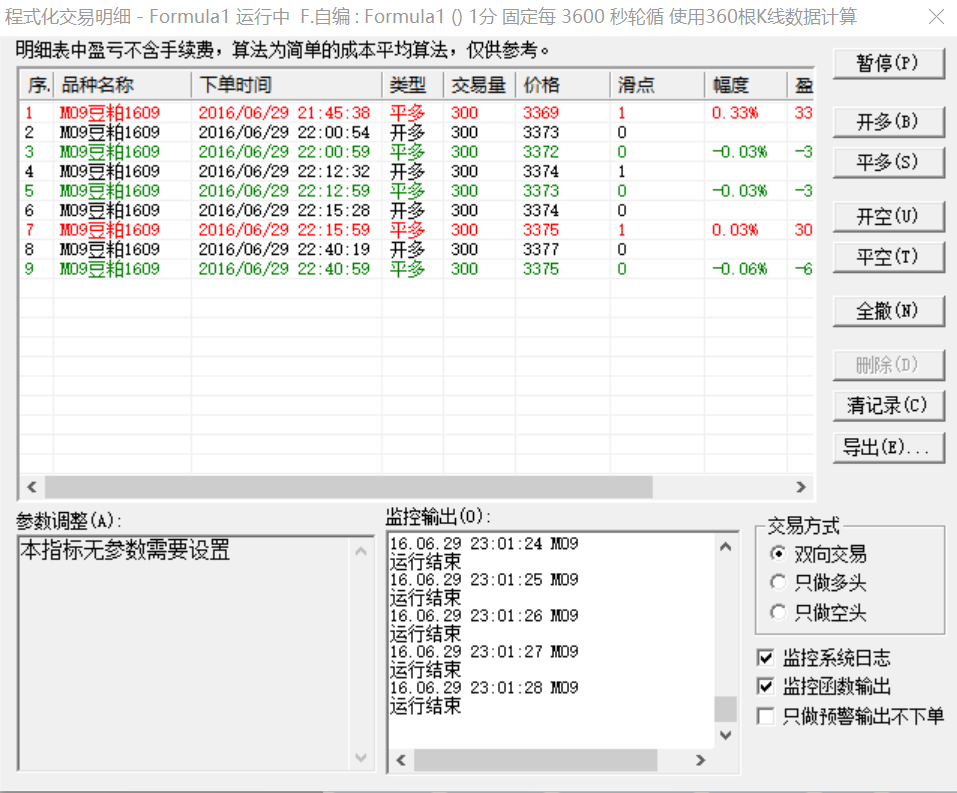957x793 pixels.
Task: Click the 平多(S) close long button
Action: [x=888, y=162]
